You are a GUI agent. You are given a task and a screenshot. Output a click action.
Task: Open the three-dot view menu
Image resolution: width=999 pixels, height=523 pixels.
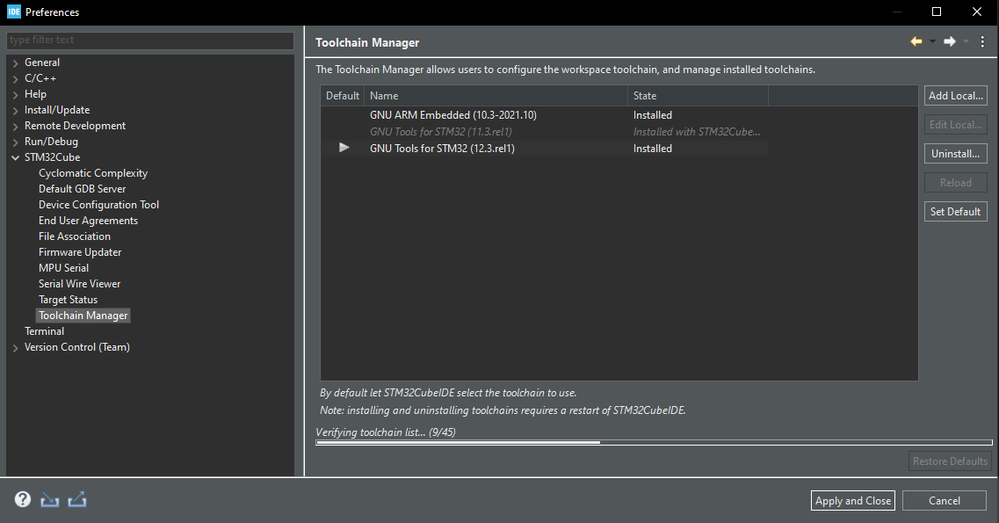(982, 42)
